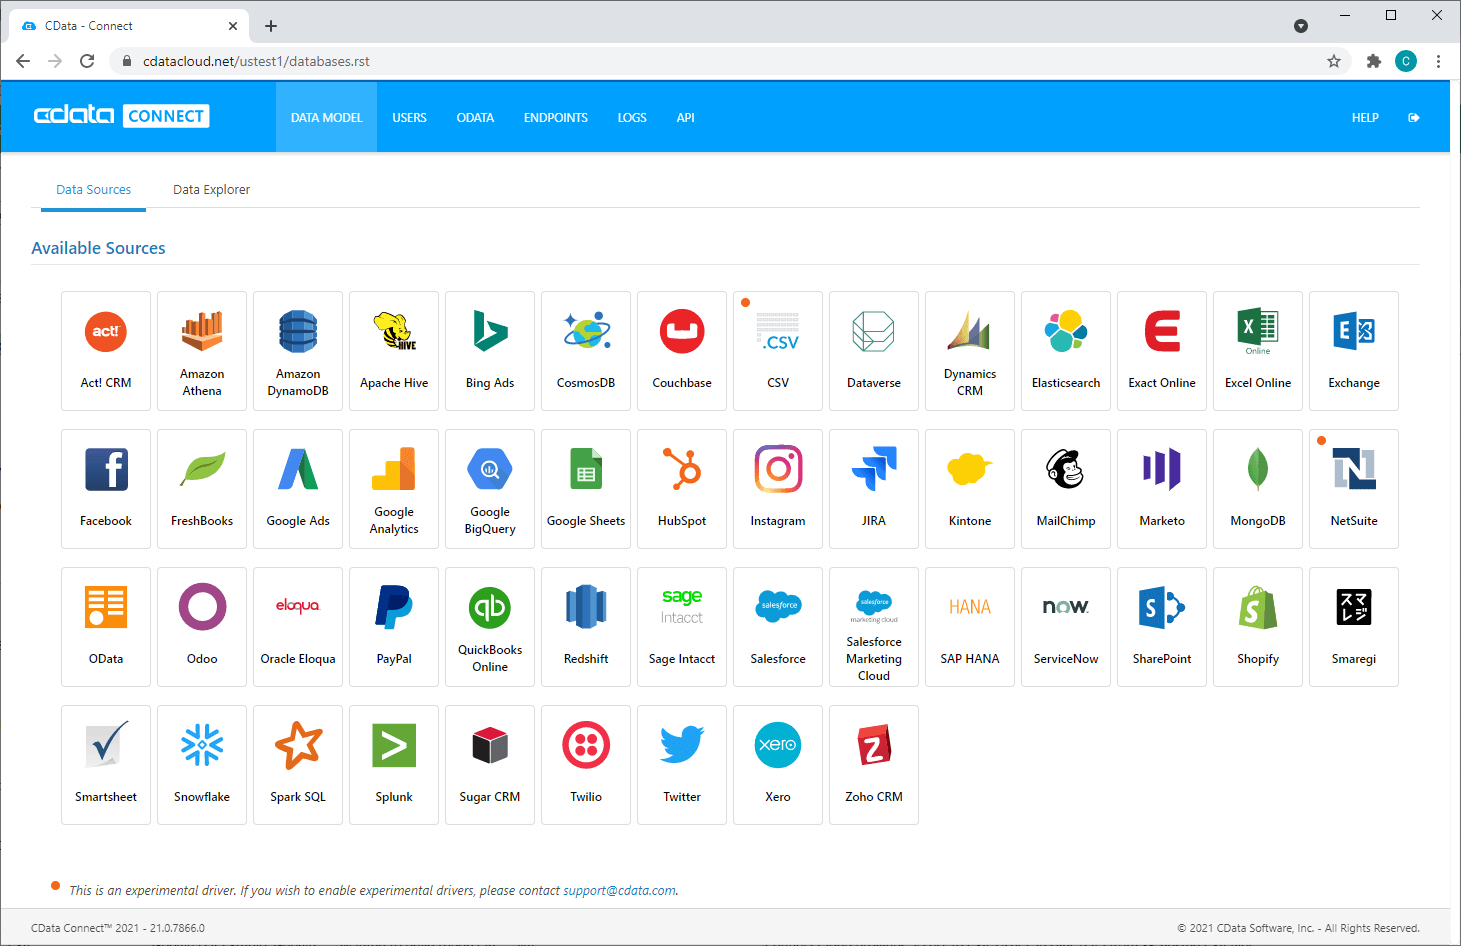This screenshot has width=1461, height=946.
Task: Choose the Twitter data source icon
Action: coord(682,764)
